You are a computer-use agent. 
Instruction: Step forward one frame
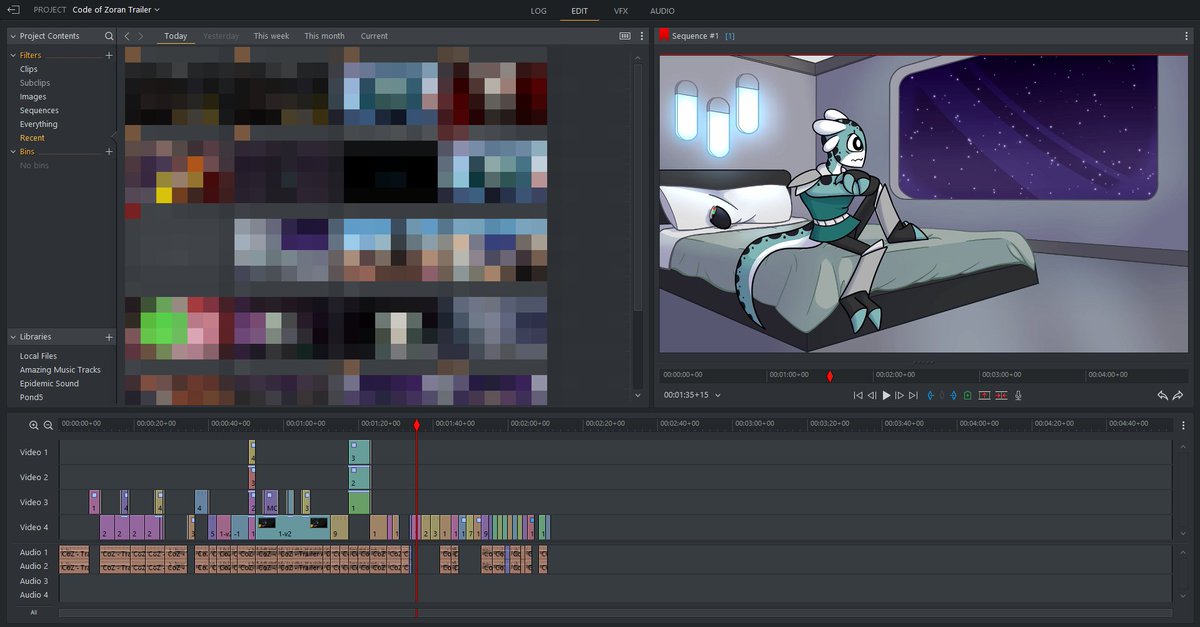click(x=900, y=396)
